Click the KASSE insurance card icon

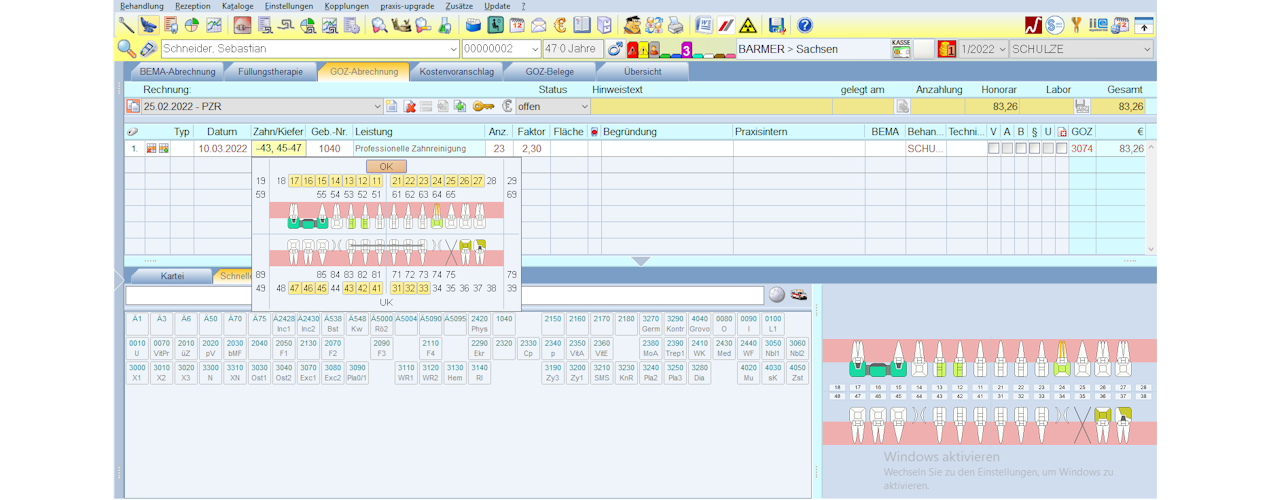pyautogui.click(x=901, y=49)
